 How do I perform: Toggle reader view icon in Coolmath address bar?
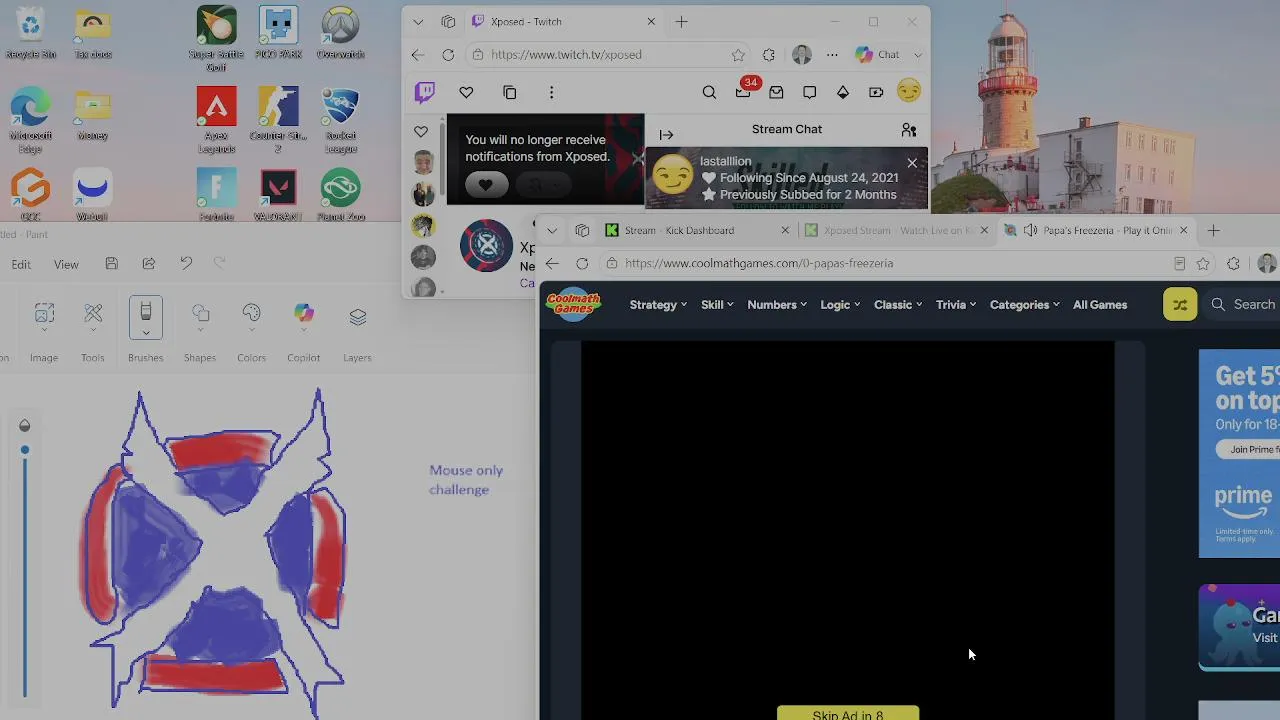click(x=1179, y=263)
